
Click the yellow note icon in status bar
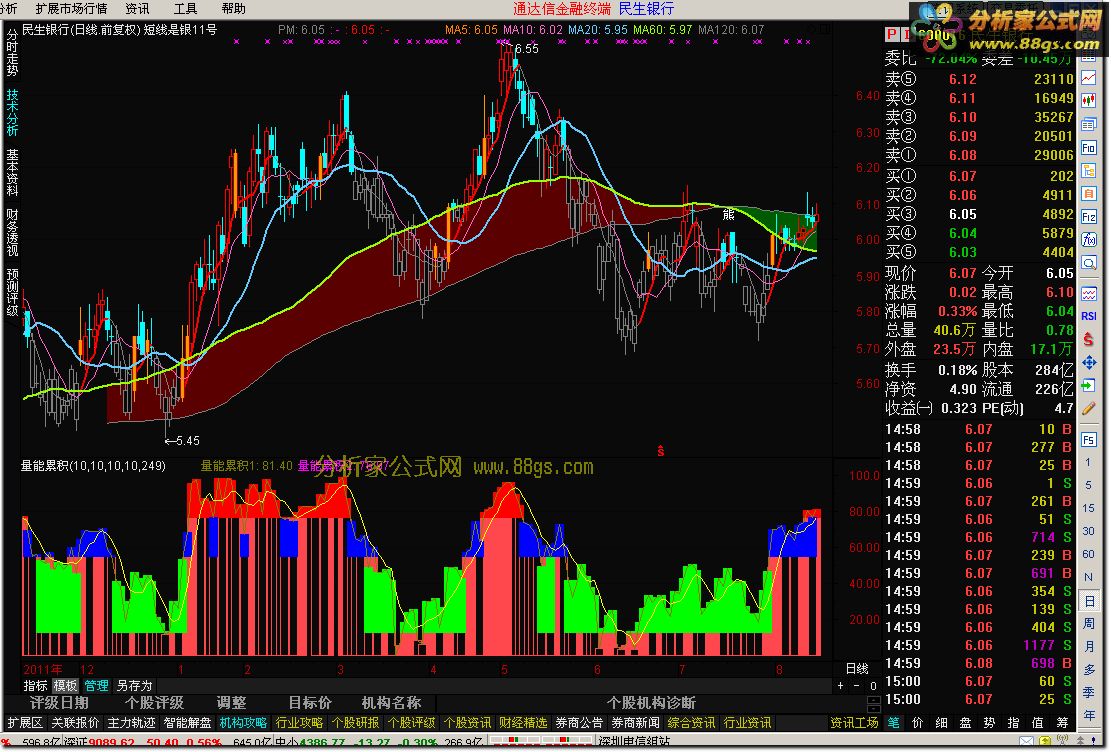(1043, 743)
